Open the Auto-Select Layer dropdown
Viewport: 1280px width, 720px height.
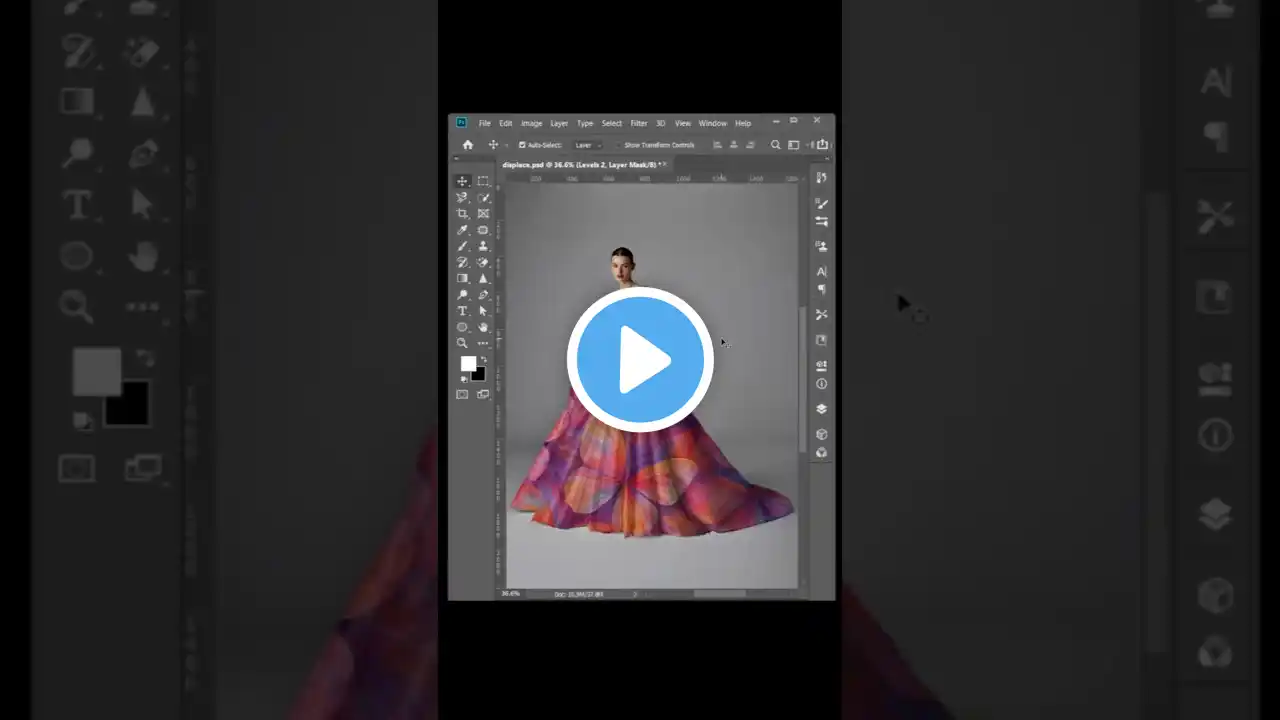[587, 145]
